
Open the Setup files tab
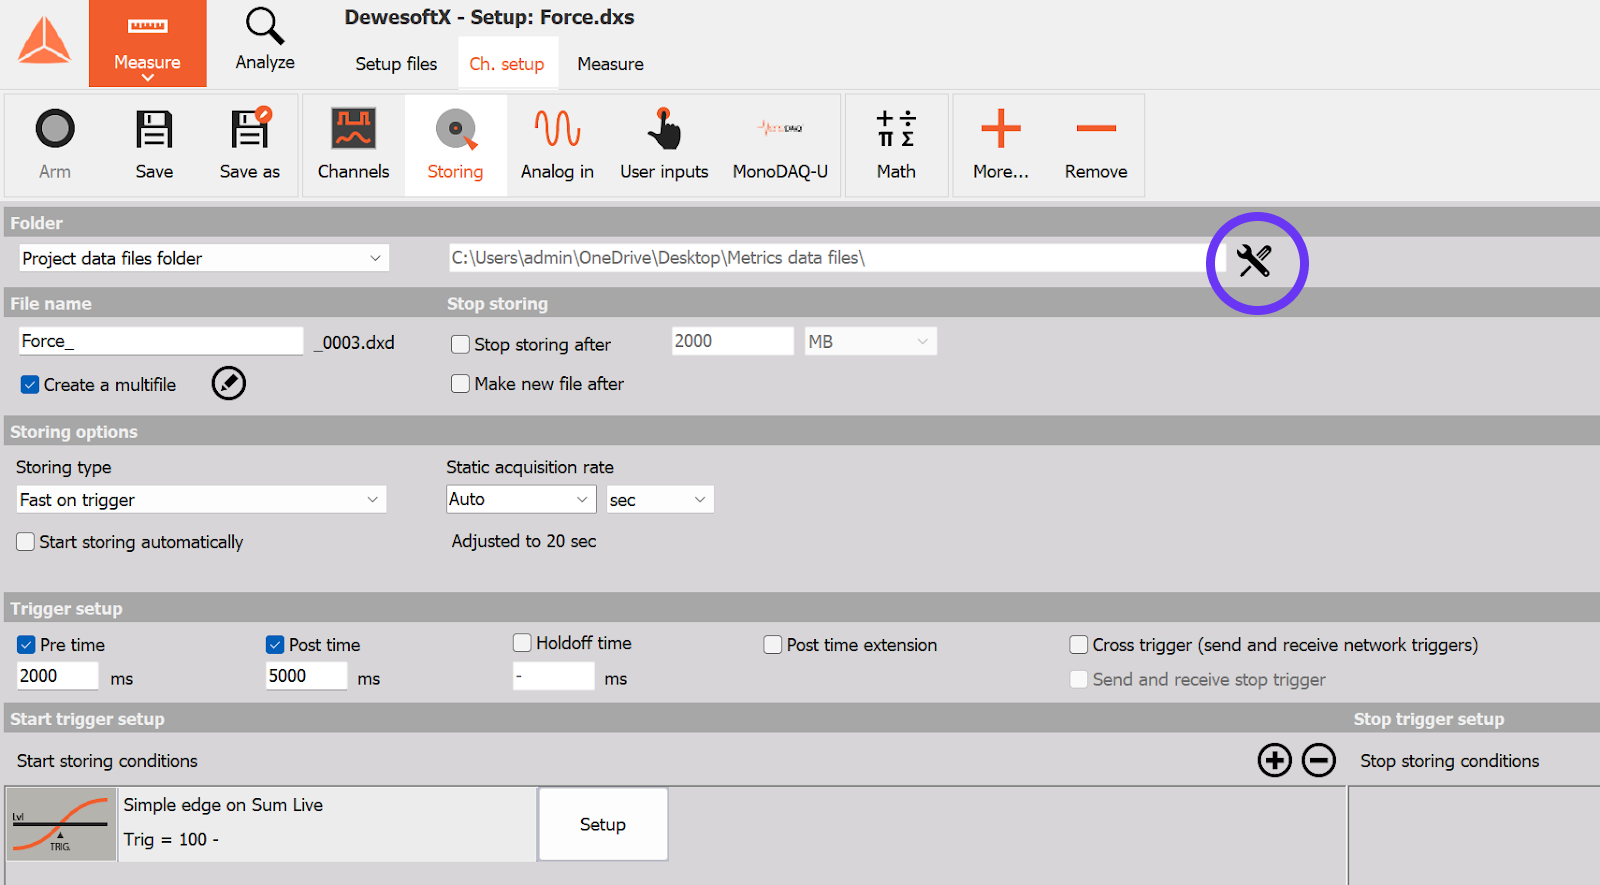pos(396,64)
